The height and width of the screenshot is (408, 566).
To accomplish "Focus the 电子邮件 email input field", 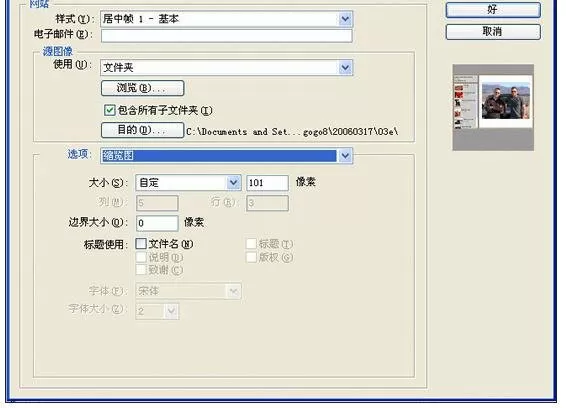I will pos(226,35).
